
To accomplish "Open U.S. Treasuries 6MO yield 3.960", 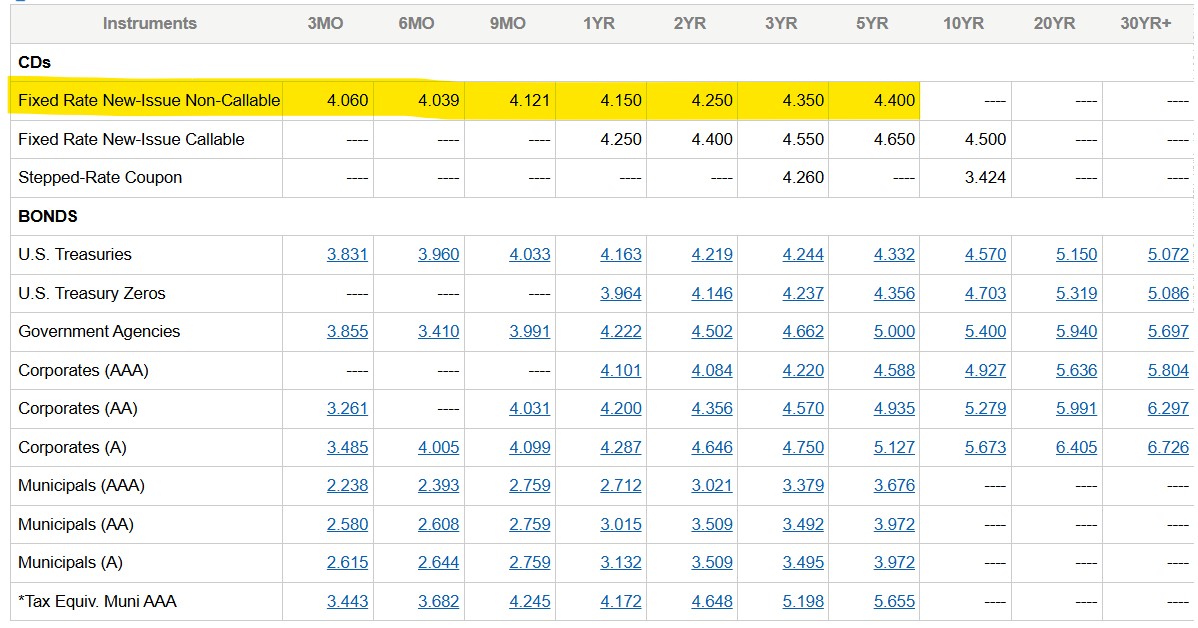I will click(x=439, y=254).
